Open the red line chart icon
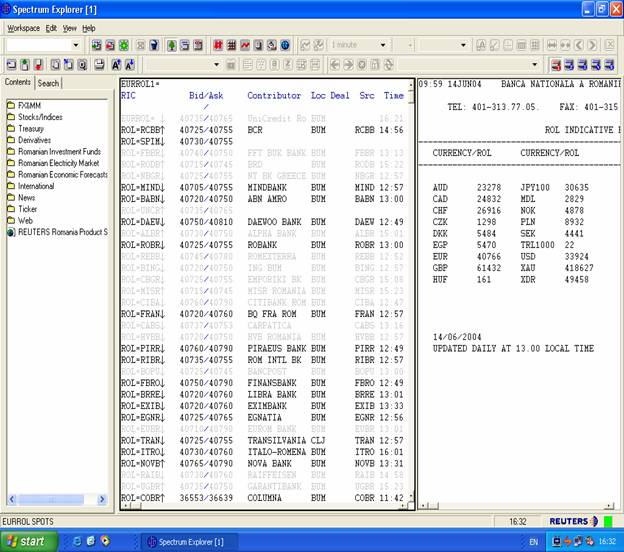This screenshot has width=624, height=552. coord(245,45)
